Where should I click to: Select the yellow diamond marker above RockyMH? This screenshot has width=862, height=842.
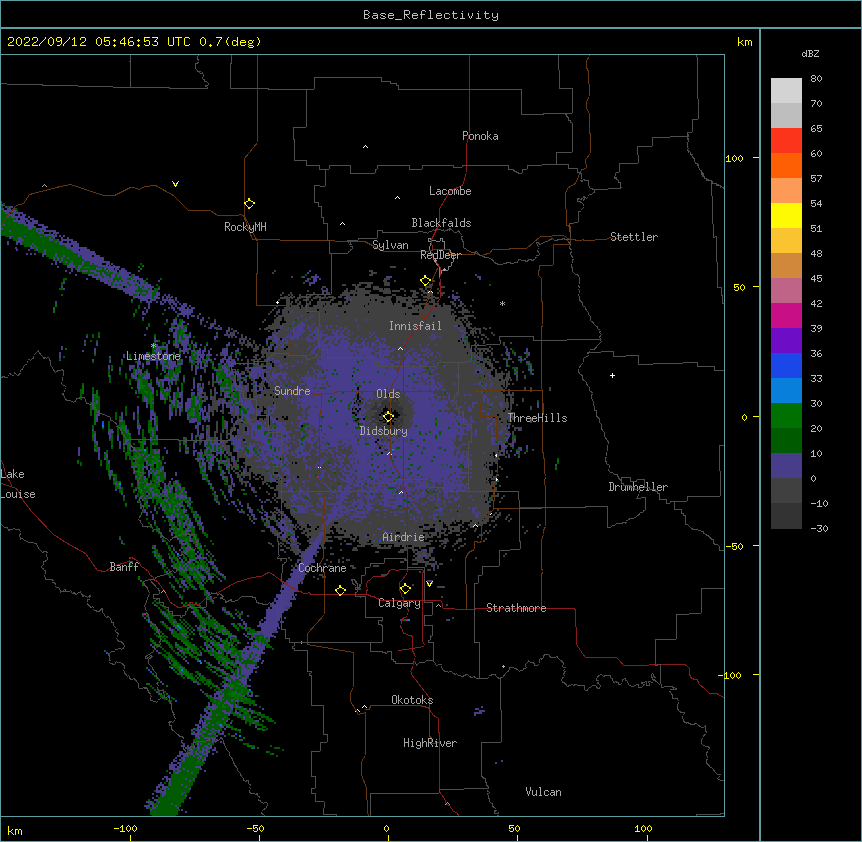pyautogui.click(x=250, y=204)
